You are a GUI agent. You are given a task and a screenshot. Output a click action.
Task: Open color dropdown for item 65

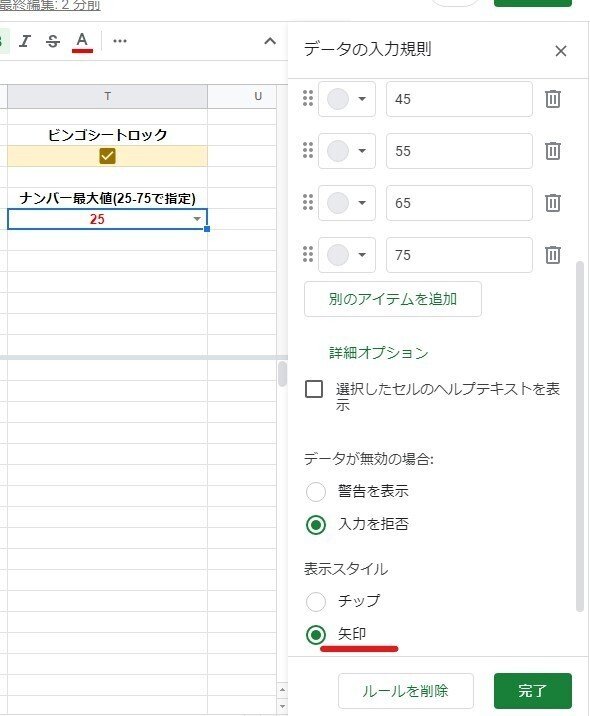(347, 203)
